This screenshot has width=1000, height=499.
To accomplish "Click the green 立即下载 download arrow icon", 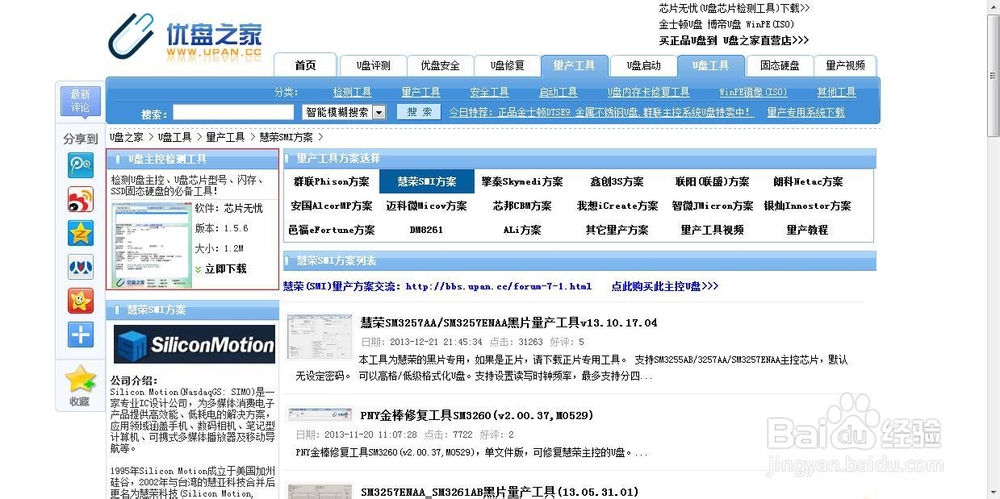I will [x=198, y=269].
